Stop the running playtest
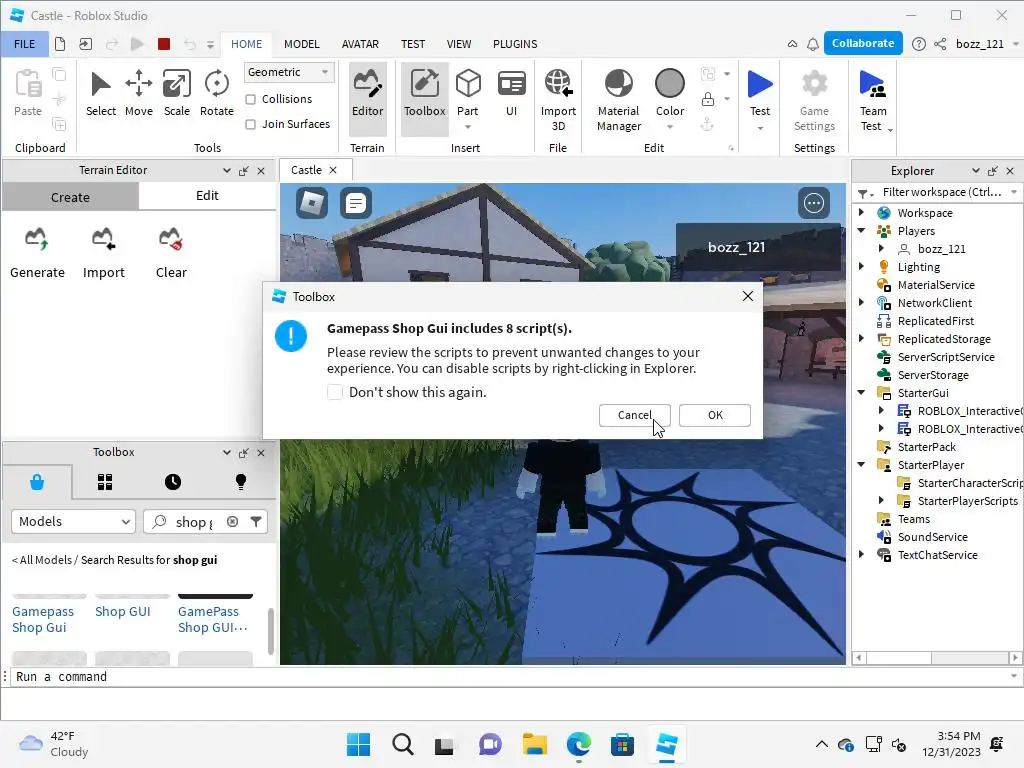The width and height of the screenshot is (1024, 768). pos(164,44)
